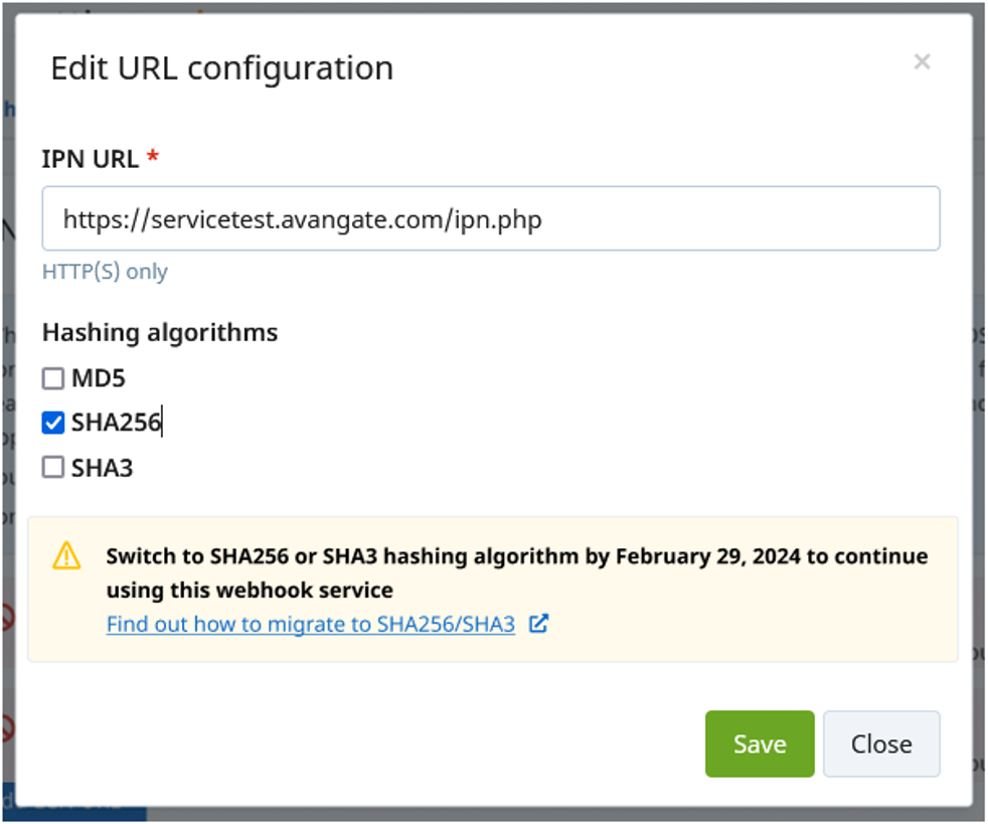The height and width of the screenshot is (824, 988).
Task: Select the MD5 label text
Action: coord(98,379)
